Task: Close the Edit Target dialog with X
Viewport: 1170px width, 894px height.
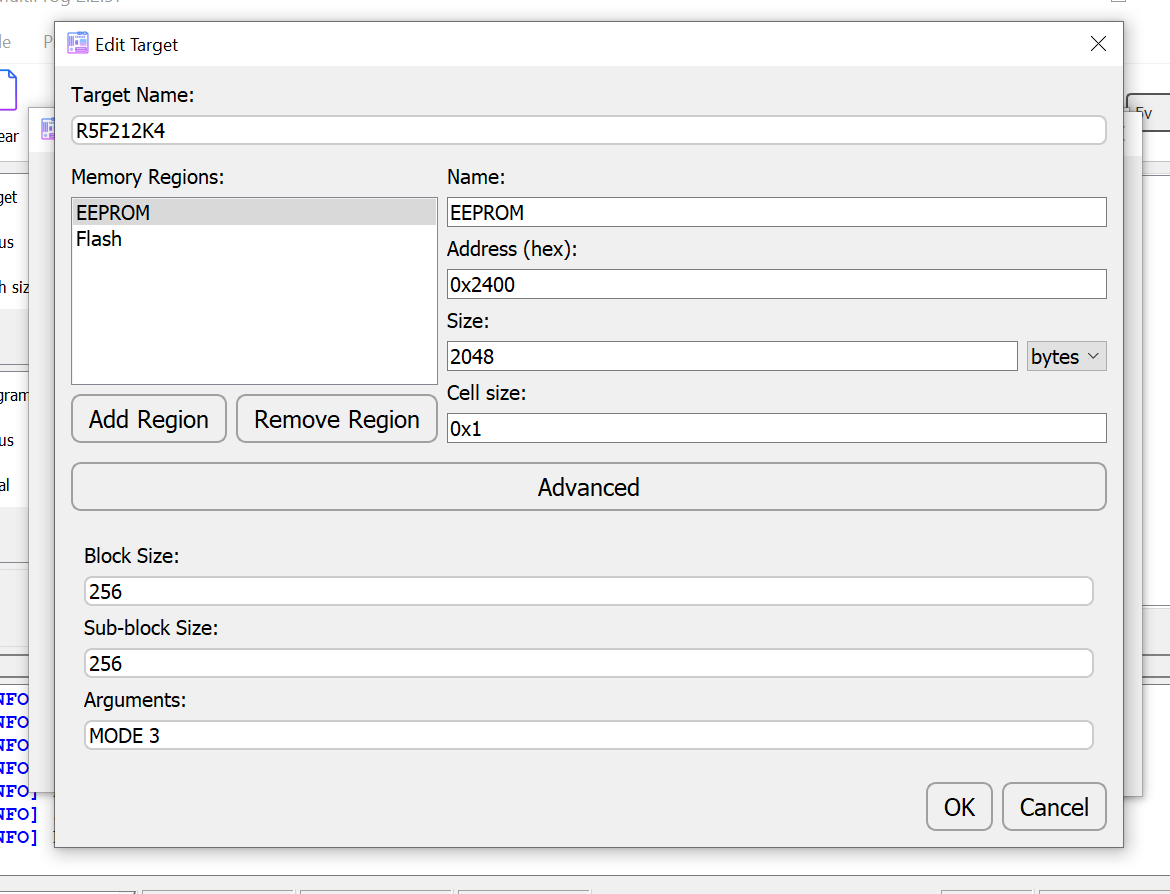Action: coord(1098,43)
